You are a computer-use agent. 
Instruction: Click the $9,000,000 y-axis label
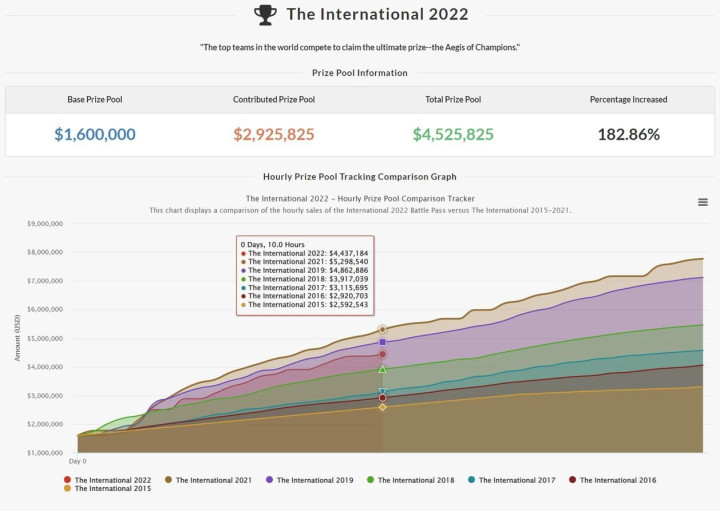(45, 224)
